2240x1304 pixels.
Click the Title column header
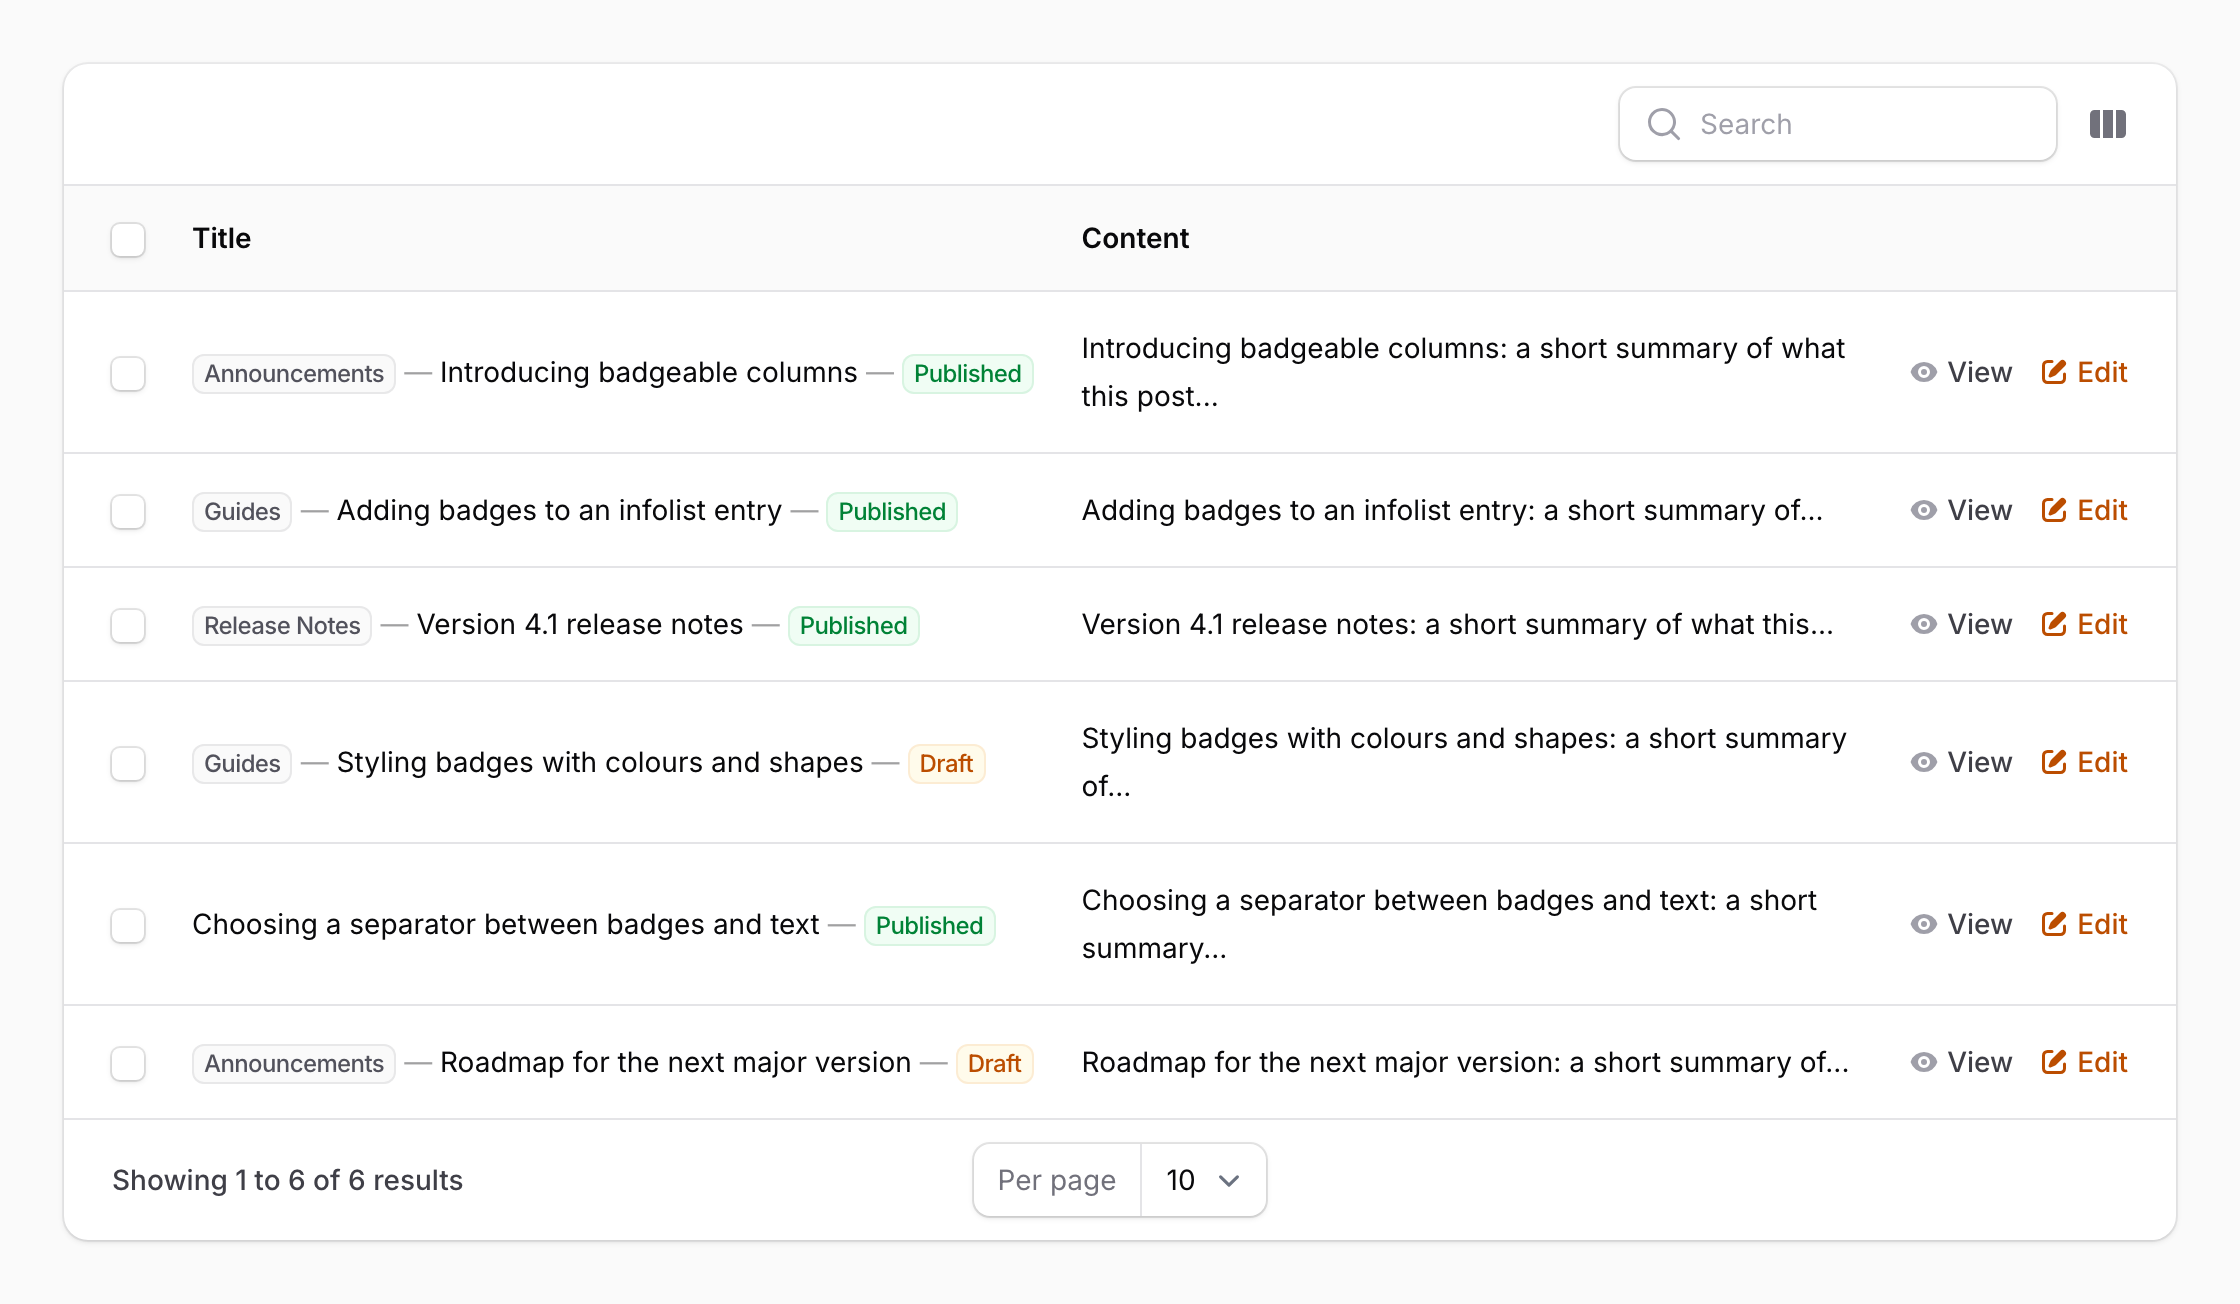coord(221,238)
